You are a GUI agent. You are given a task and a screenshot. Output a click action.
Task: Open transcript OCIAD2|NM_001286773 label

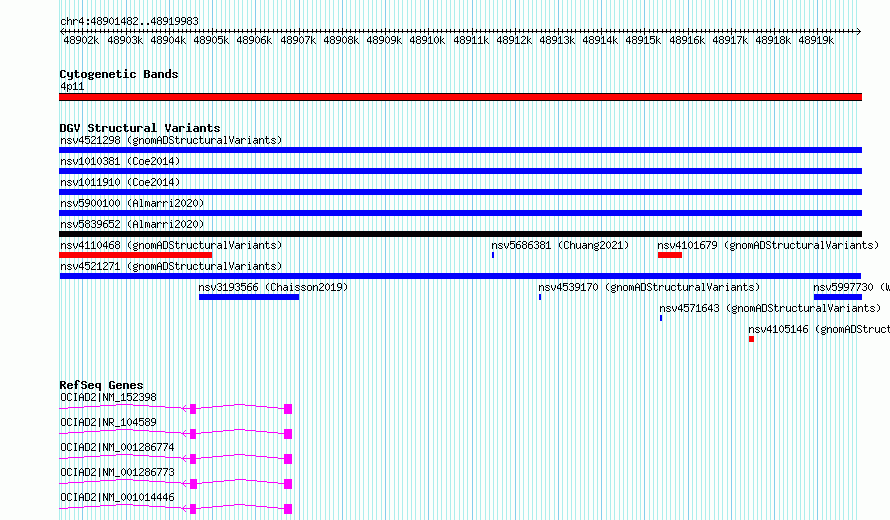[117, 472]
